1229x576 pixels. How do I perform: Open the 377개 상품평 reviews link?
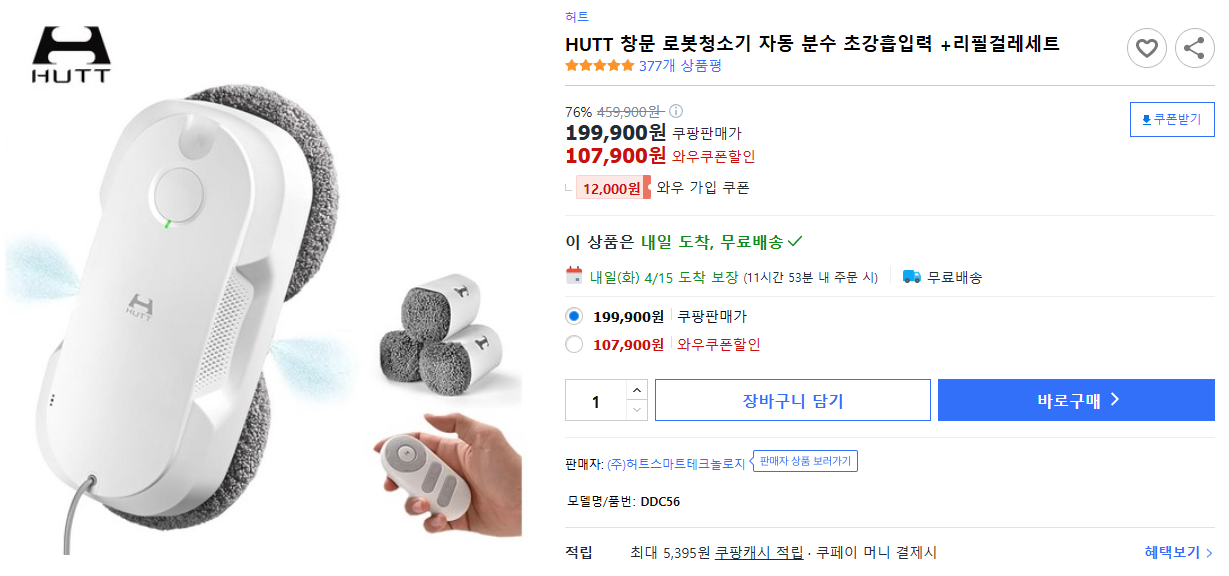(x=681, y=64)
